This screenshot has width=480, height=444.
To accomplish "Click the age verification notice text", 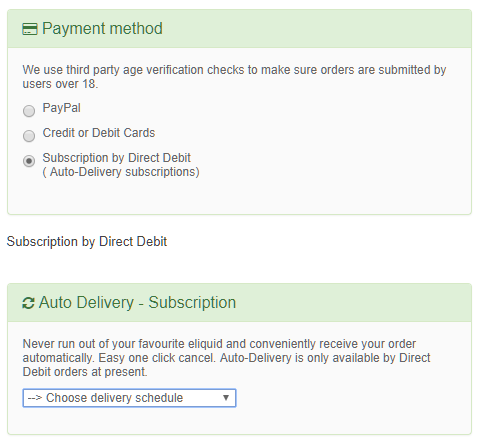I will pos(234,77).
